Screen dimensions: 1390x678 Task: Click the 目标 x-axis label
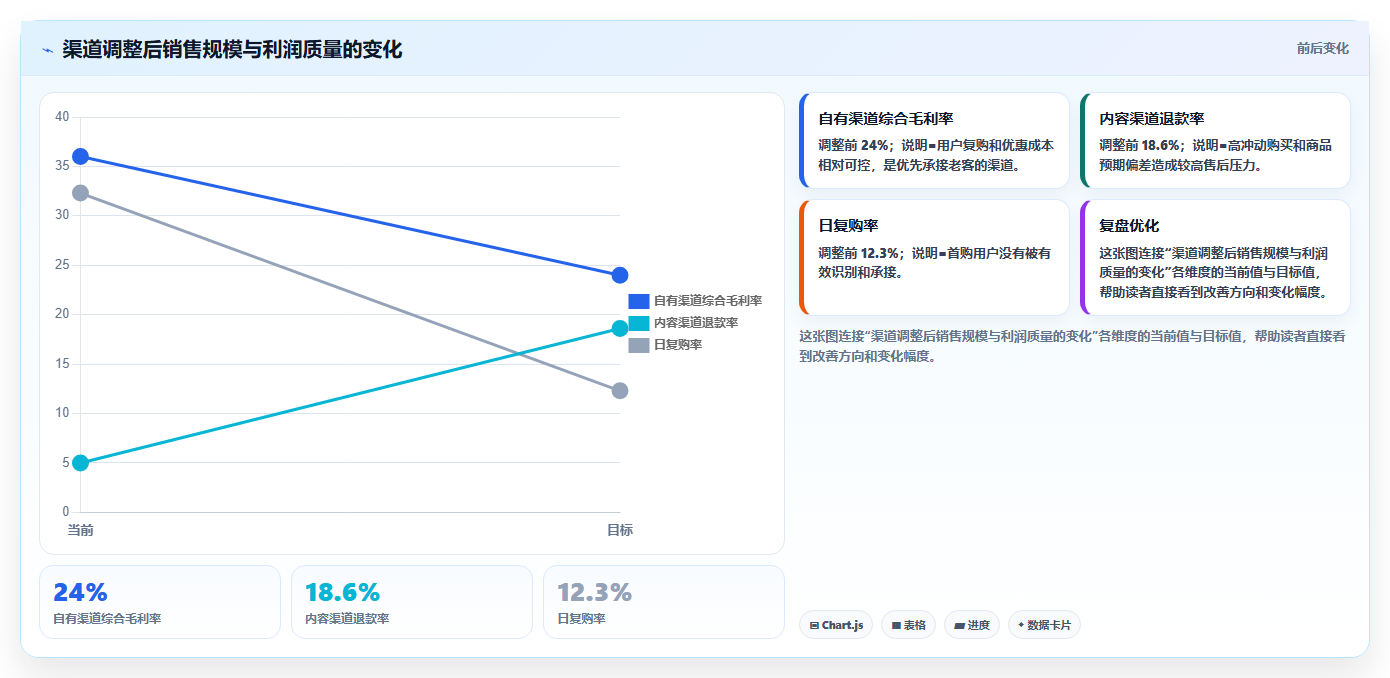click(x=620, y=530)
